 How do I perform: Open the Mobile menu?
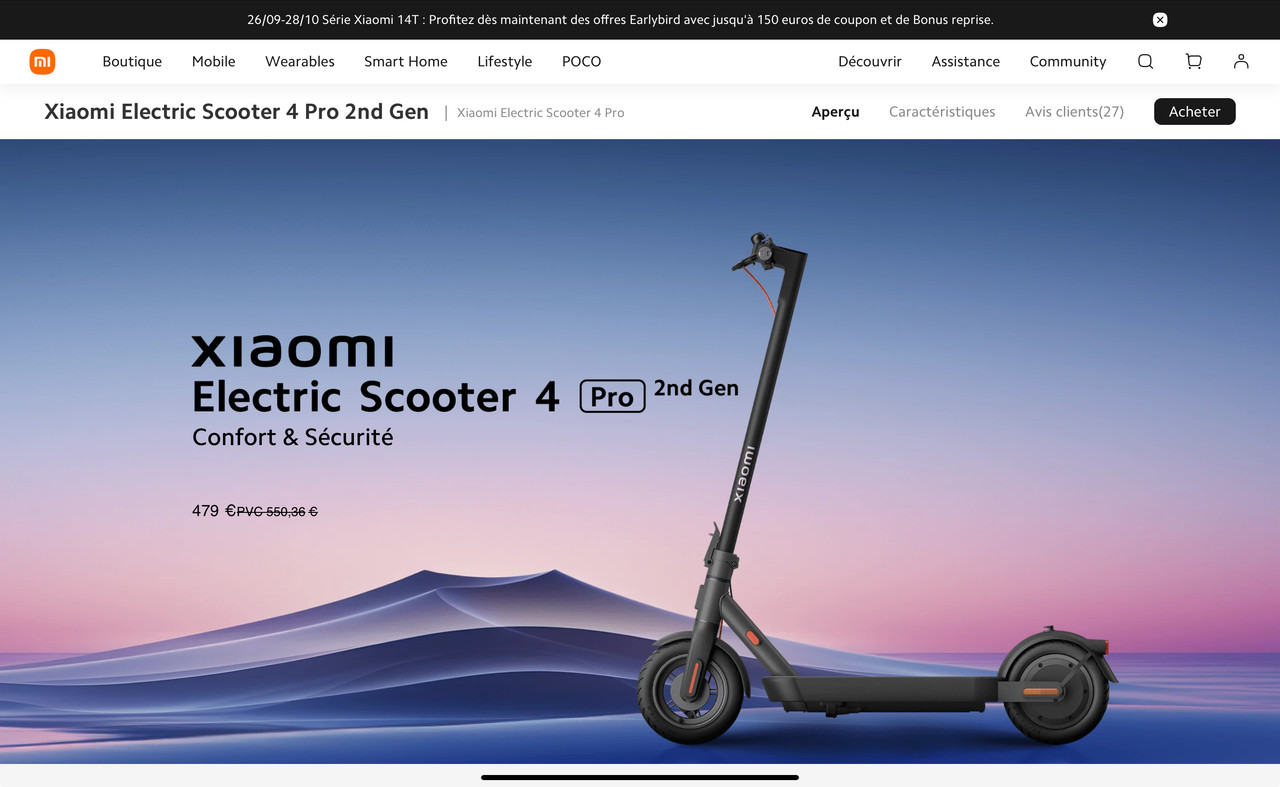pyautogui.click(x=214, y=62)
